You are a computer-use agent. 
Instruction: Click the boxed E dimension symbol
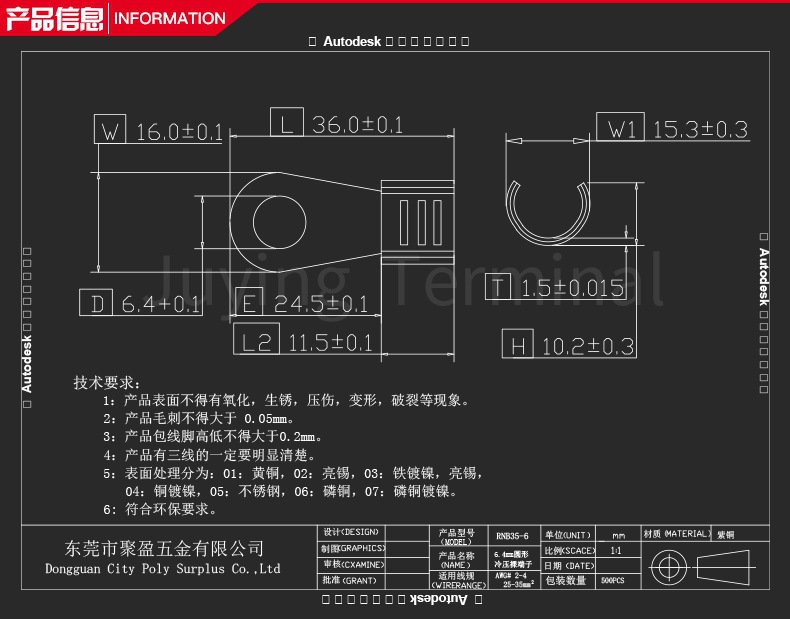(x=250, y=303)
